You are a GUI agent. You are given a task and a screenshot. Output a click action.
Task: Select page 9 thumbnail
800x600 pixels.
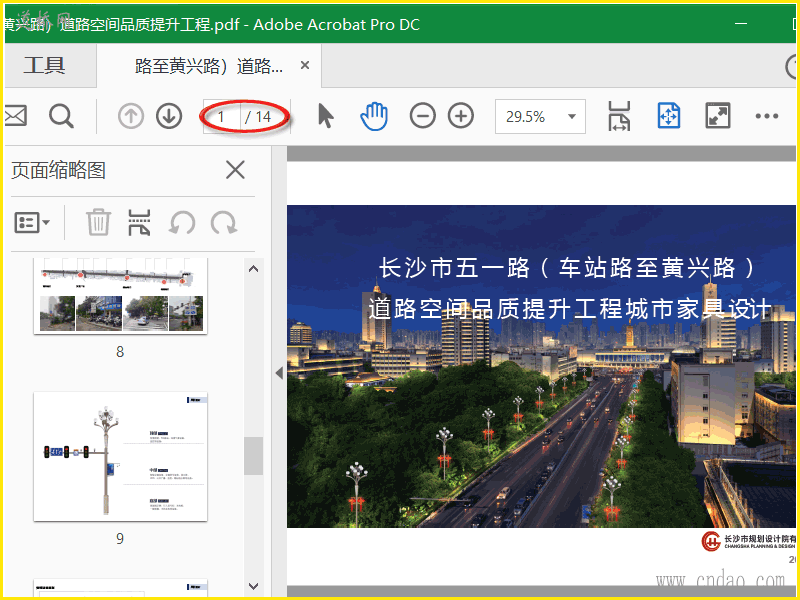click(x=120, y=457)
